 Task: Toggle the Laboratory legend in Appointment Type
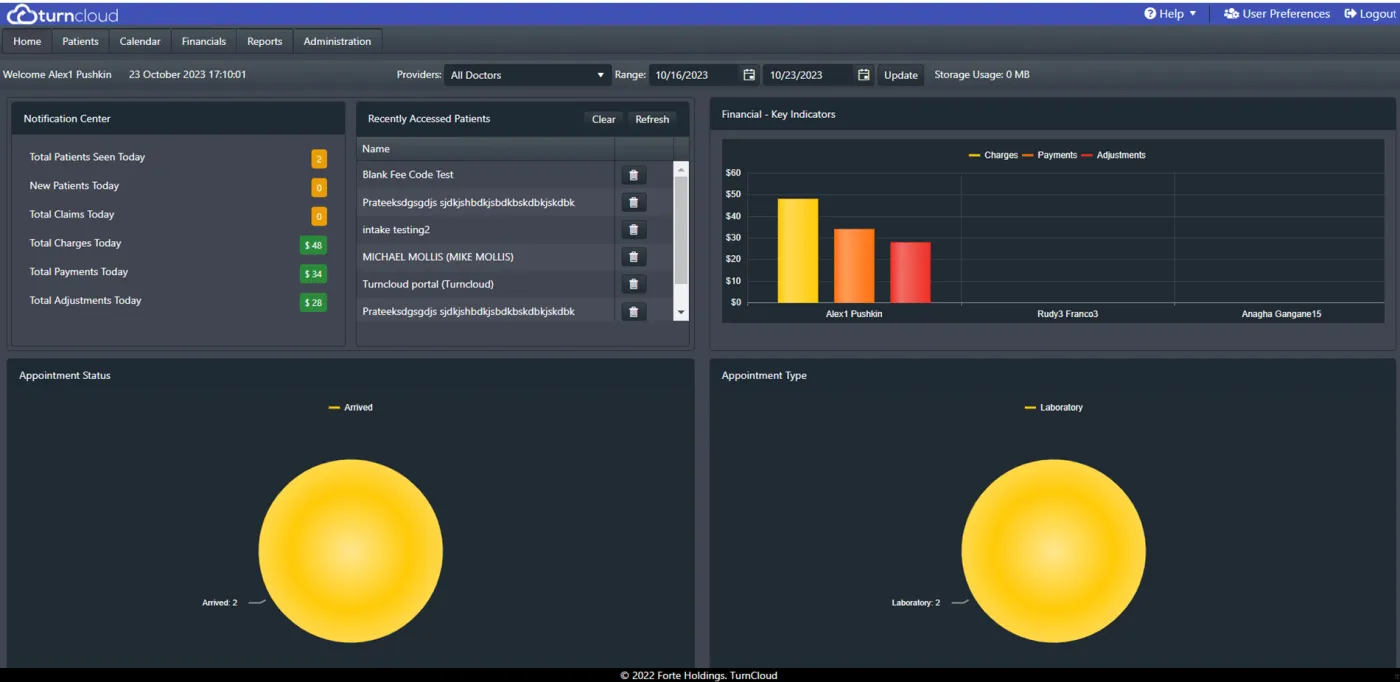(1054, 408)
